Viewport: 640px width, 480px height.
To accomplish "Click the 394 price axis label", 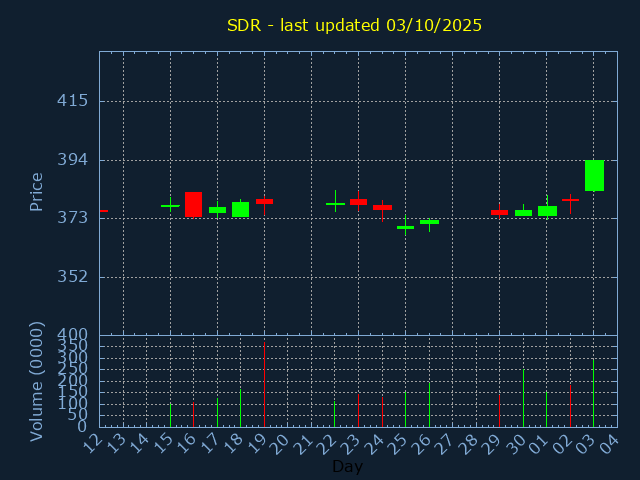I will point(72,160).
